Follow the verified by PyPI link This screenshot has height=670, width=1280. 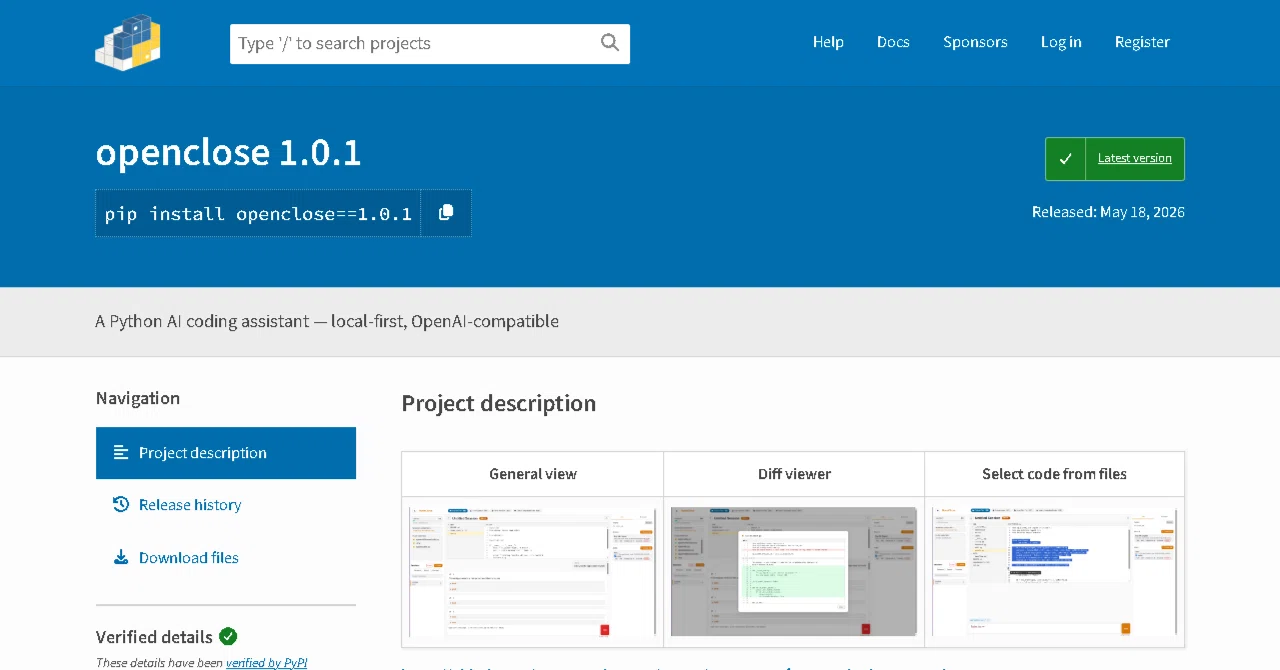coord(267,662)
